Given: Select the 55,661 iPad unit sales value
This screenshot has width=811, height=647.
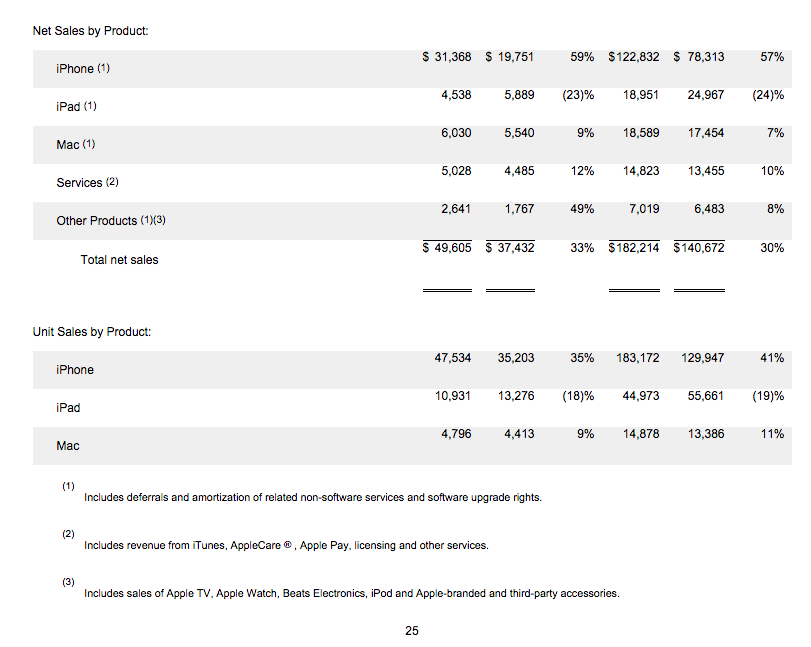Looking at the screenshot, I should pyautogui.click(x=701, y=396).
